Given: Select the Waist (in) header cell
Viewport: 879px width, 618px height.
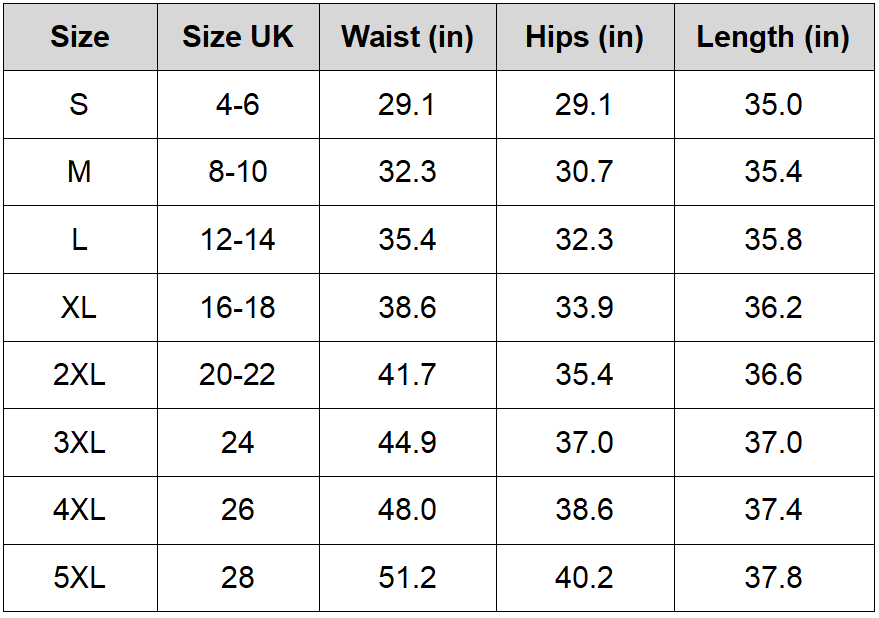Looking at the screenshot, I should click(x=407, y=37).
